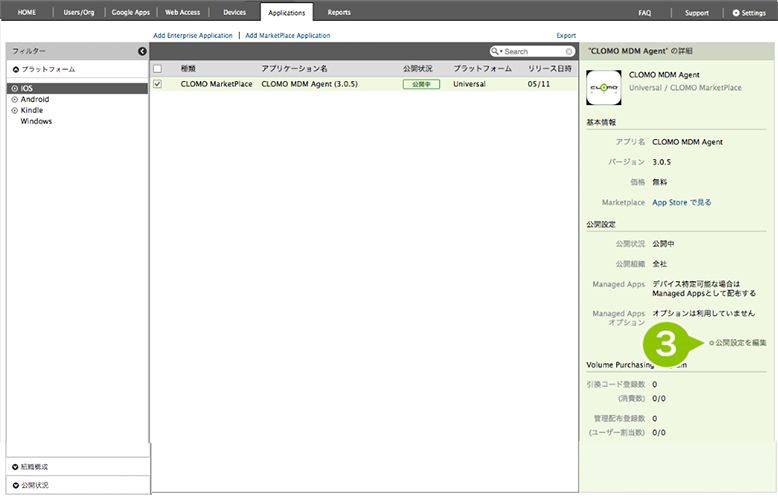Image resolution: width=778 pixels, height=500 pixels.
Task: Uncheck the CLOMO MDM Agent row checkbox
Action: (157, 84)
